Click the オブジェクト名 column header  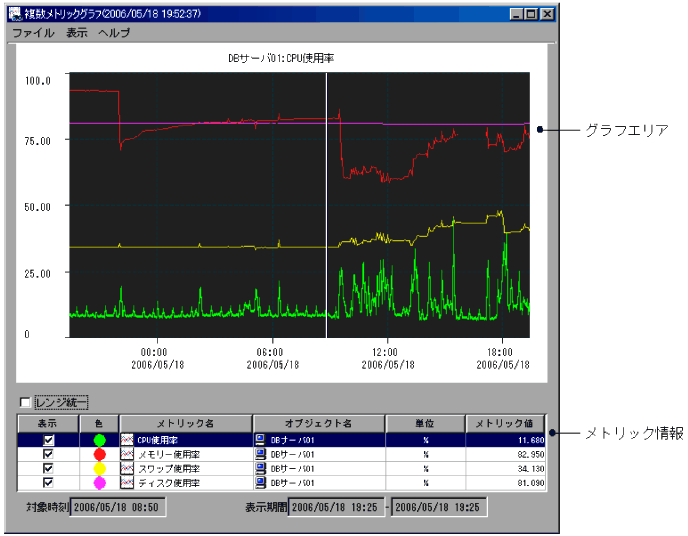coord(318,423)
